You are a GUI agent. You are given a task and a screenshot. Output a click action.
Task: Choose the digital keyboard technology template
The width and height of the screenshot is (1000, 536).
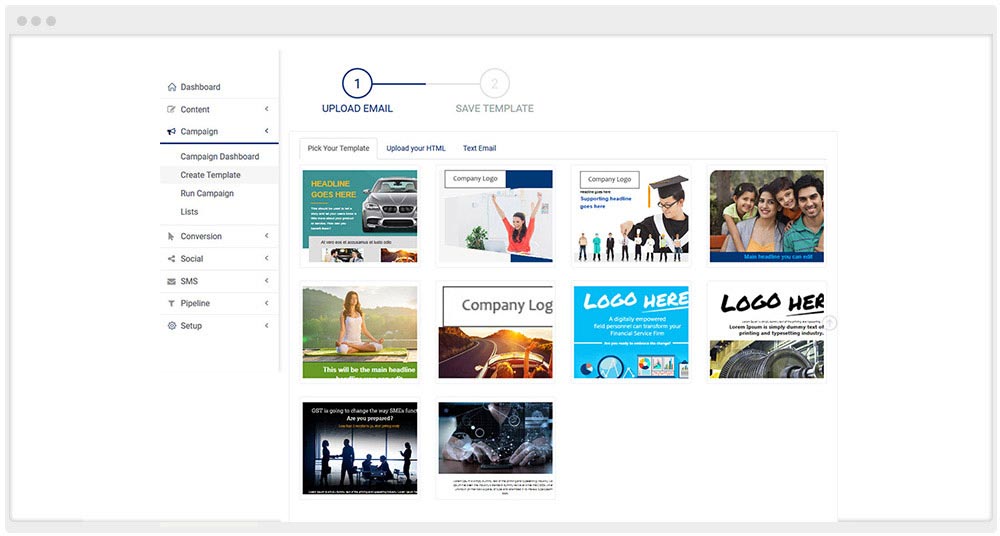pyautogui.click(x=496, y=448)
